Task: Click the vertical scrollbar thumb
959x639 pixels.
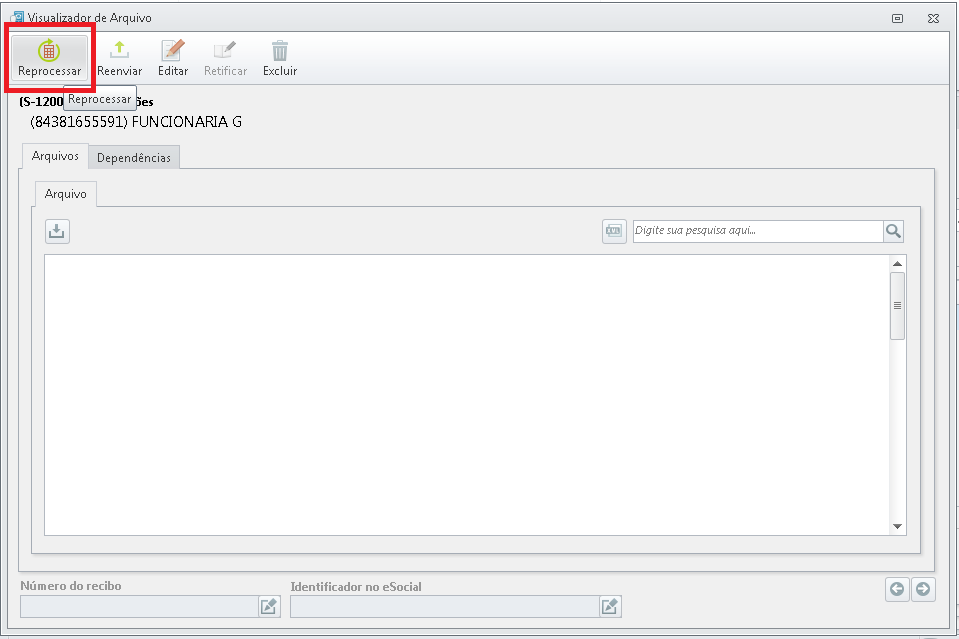Action: [897, 306]
